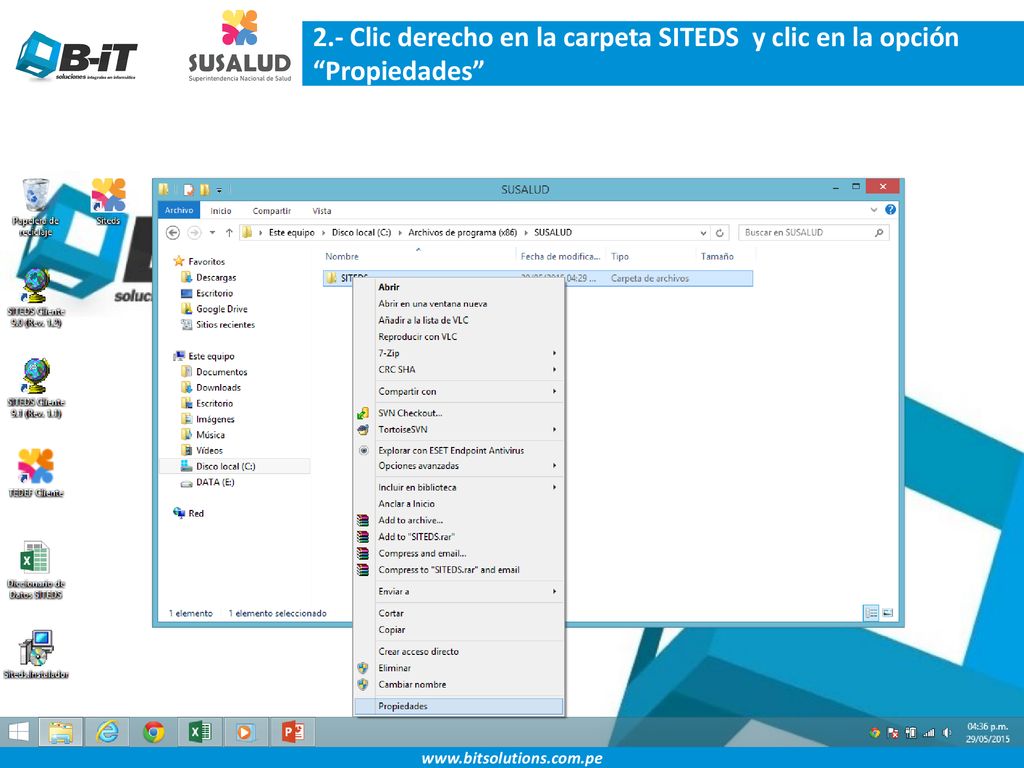Launch the Siteds.Instalador desktop icon

tap(35, 654)
